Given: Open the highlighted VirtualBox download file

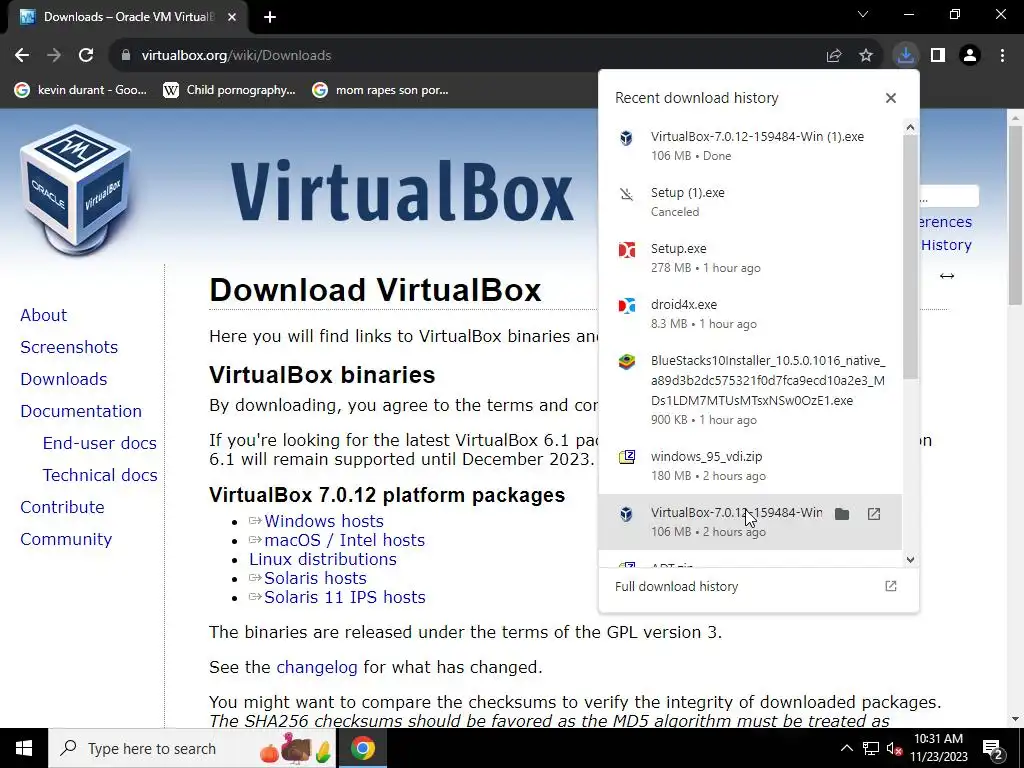Looking at the screenshot, I should tap(874, 514).
